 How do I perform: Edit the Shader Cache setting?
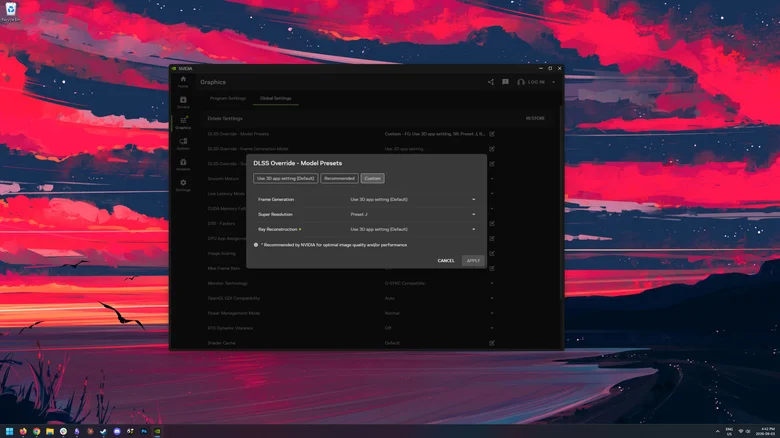(x=491, y=343)
